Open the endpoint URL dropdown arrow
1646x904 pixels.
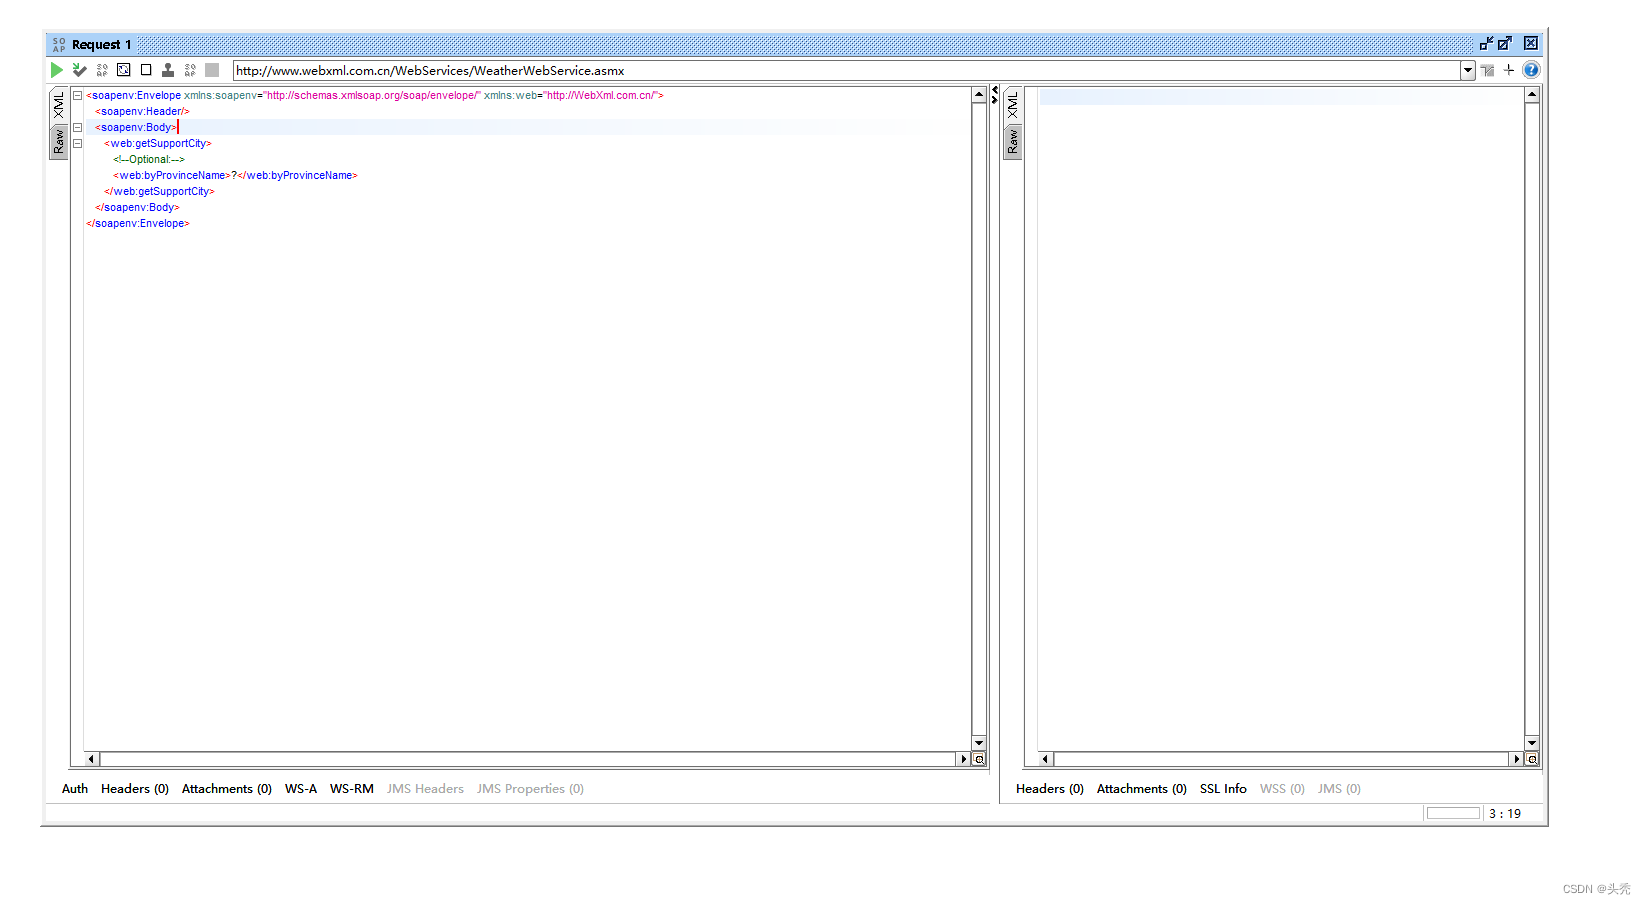pos(1467,70)
